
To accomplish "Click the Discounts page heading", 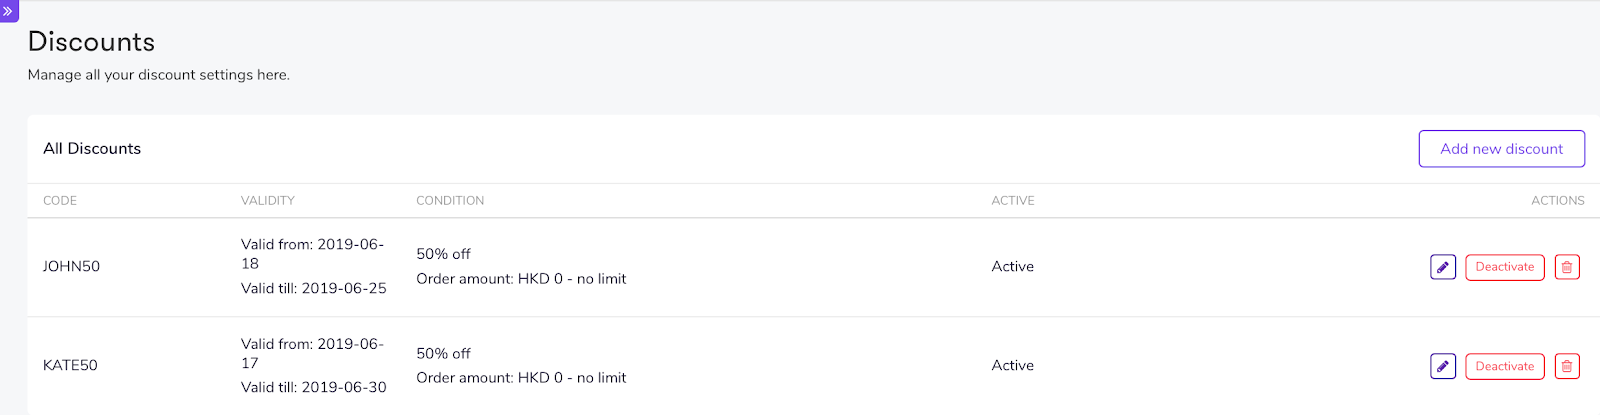I will pyautogui.click(x=91, y=42).
